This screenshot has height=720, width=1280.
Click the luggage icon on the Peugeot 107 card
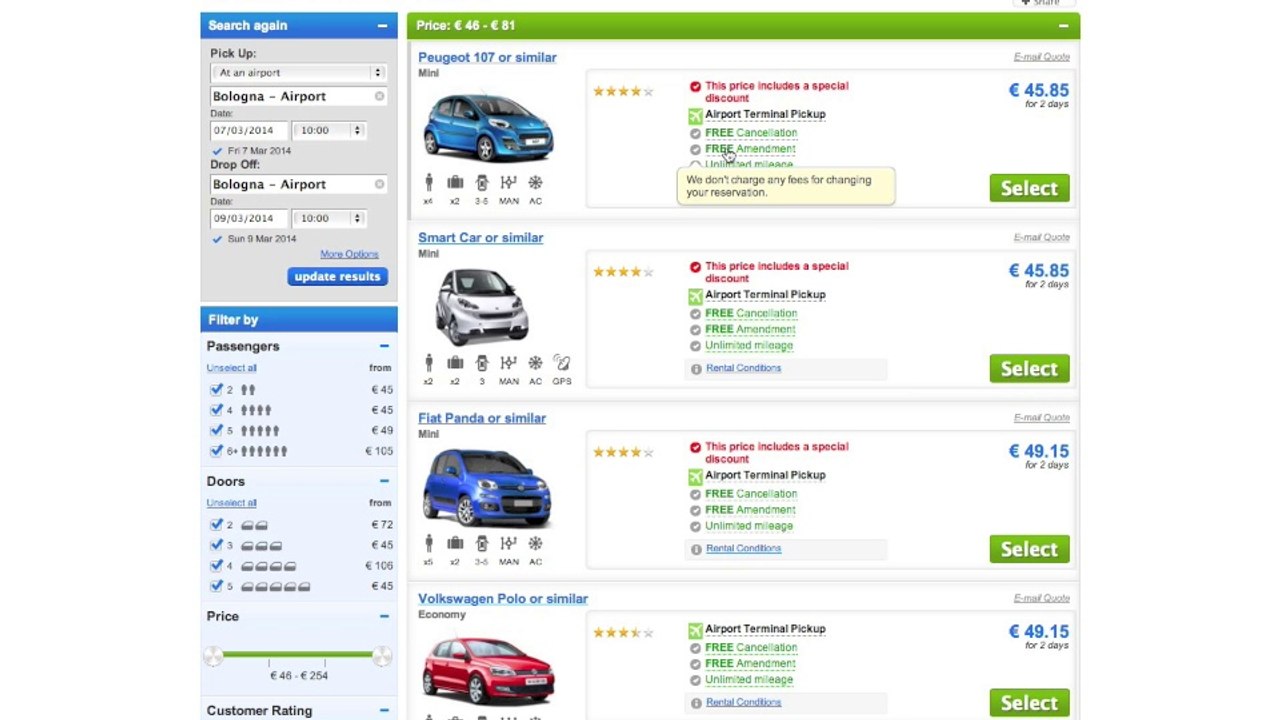click(x=455, y=183)
